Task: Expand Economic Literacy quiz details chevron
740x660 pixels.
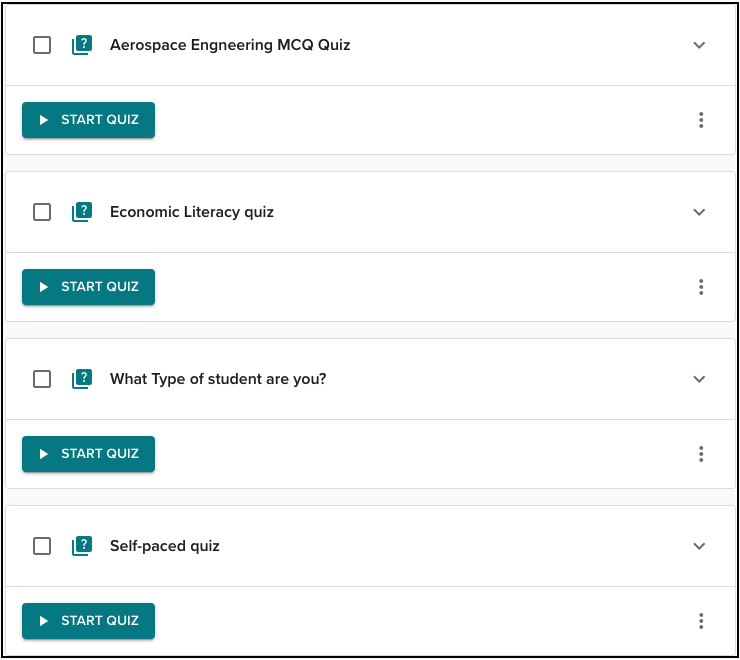Action: point(699,212)
